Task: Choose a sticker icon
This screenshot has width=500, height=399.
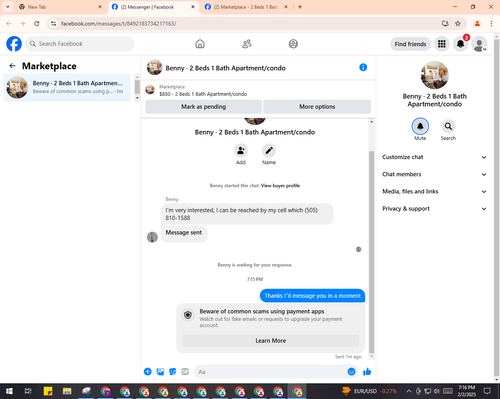Action: (x=173, y=371)
